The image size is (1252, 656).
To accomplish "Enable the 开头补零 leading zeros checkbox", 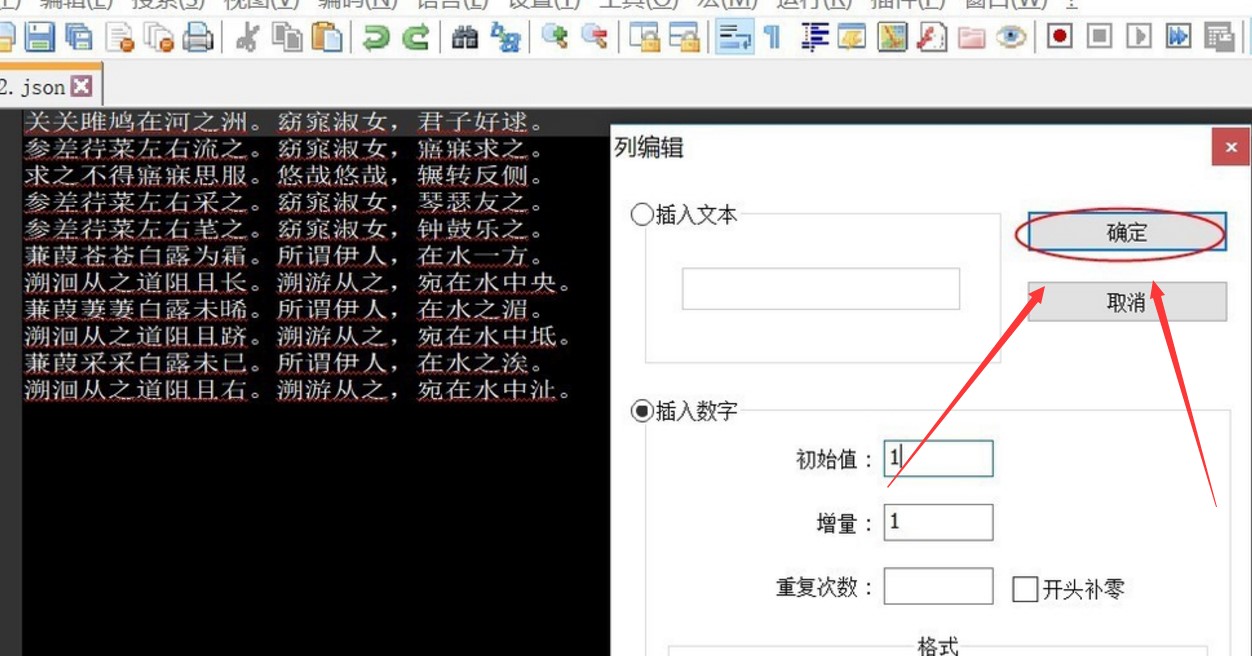I will (1024, 589).
